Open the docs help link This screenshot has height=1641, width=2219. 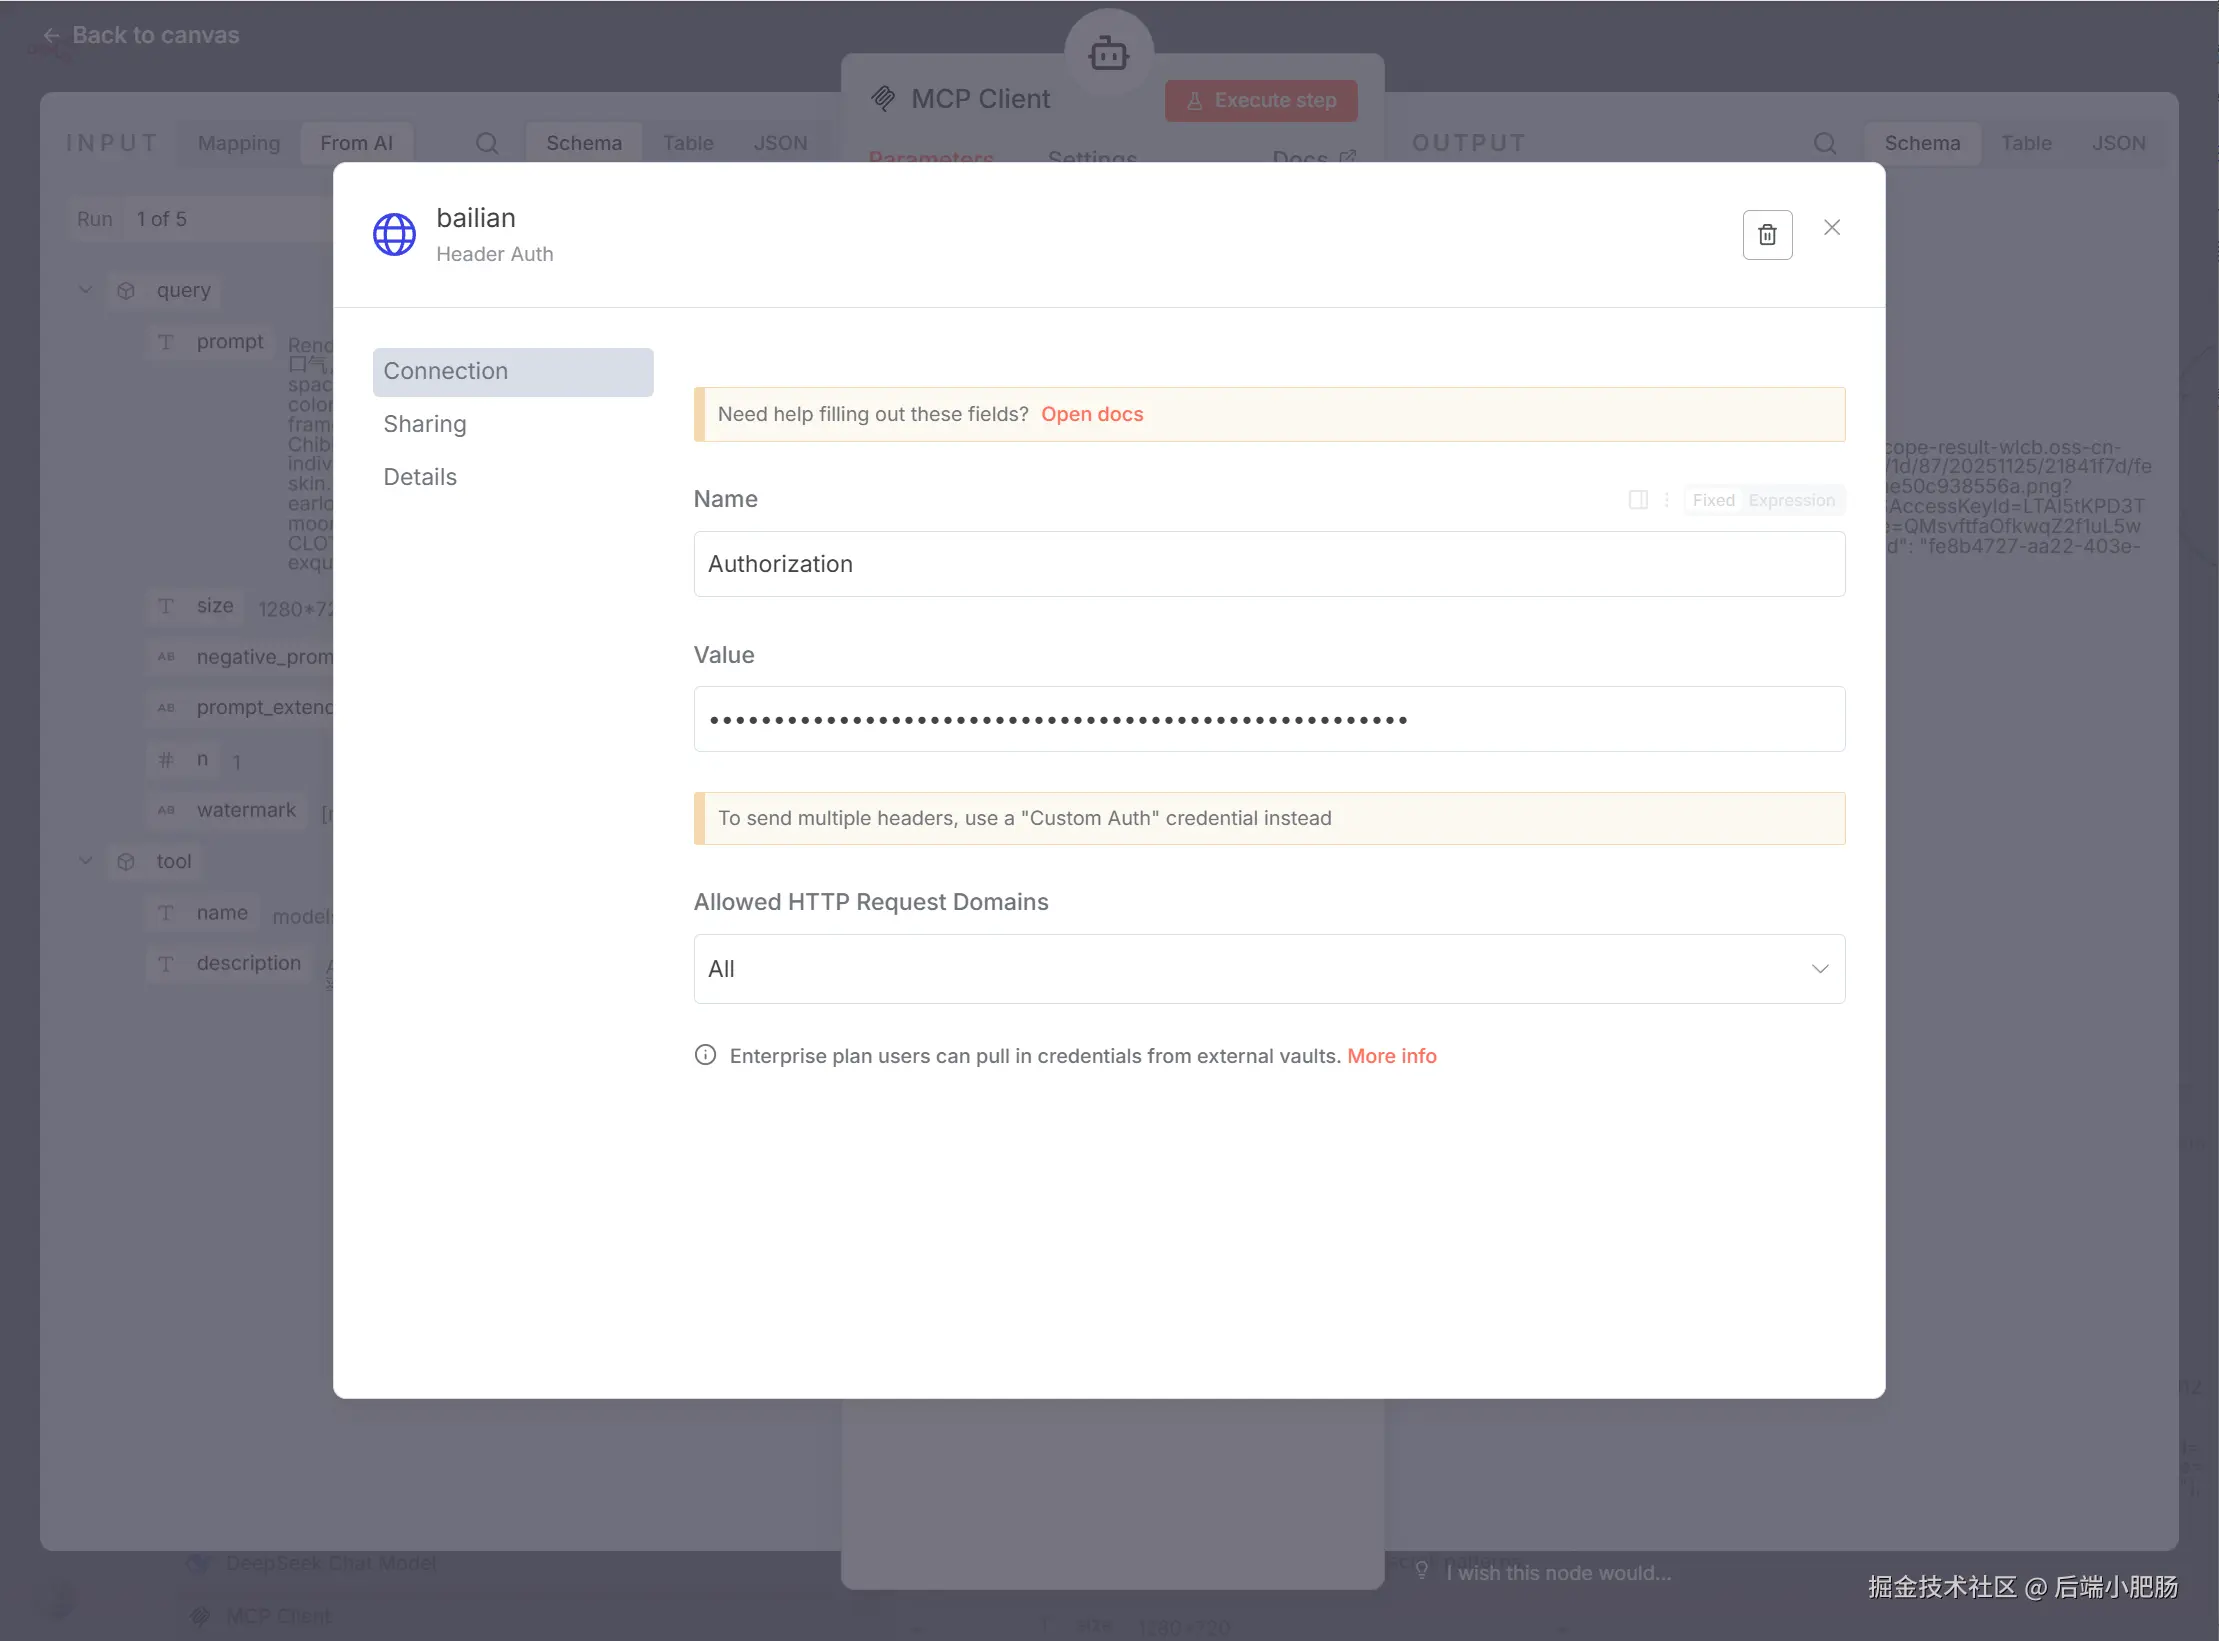point(1091,414)
